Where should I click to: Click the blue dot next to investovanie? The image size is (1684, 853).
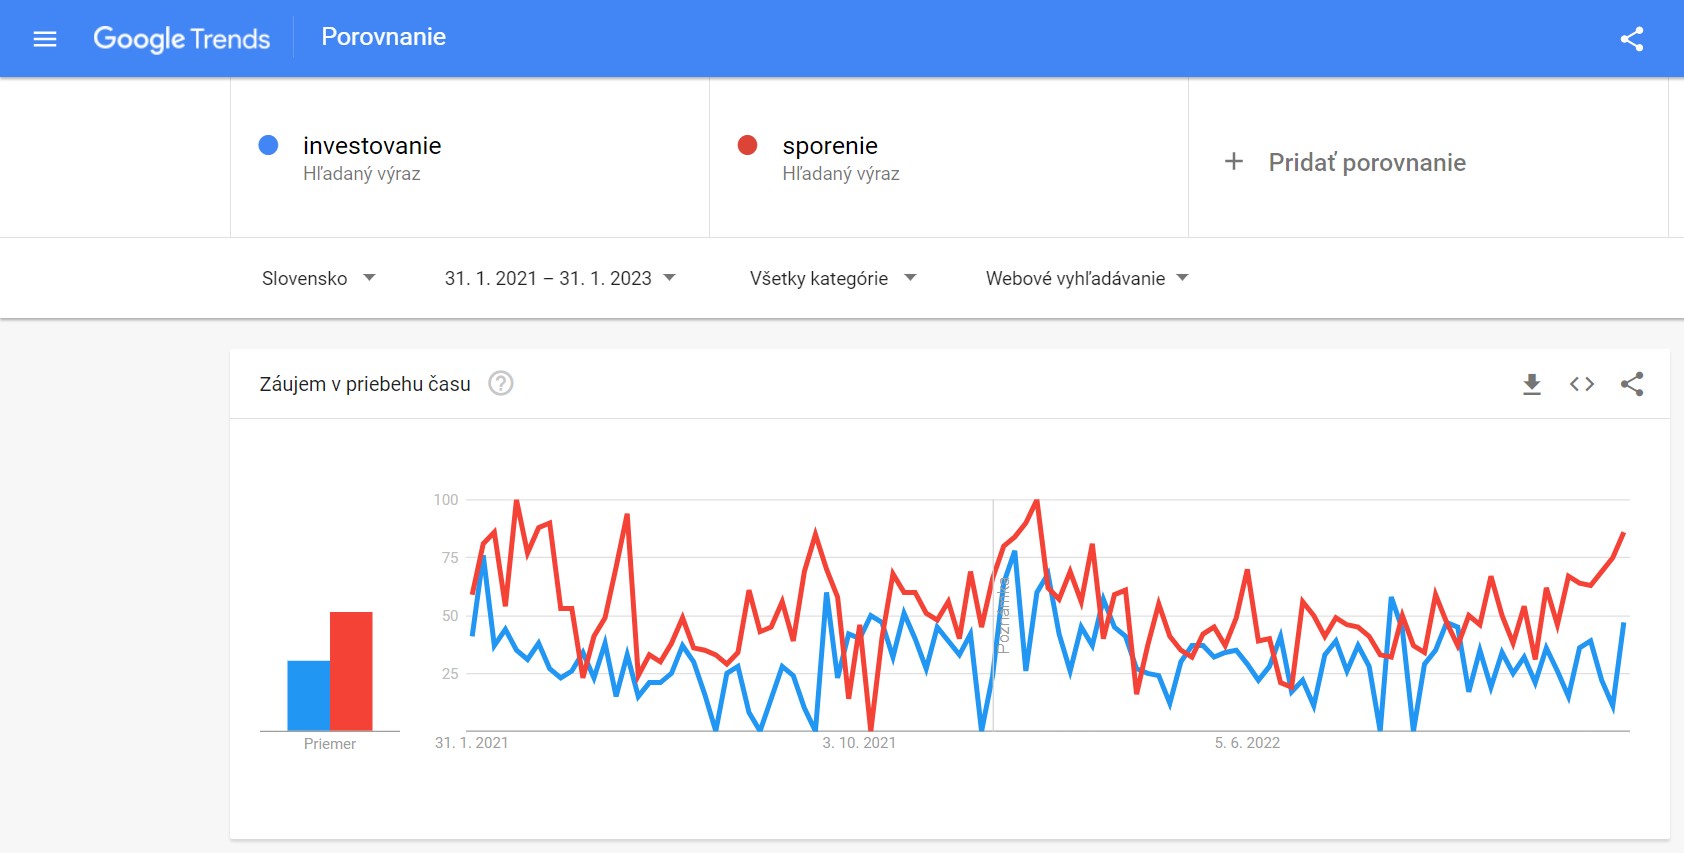267,145
